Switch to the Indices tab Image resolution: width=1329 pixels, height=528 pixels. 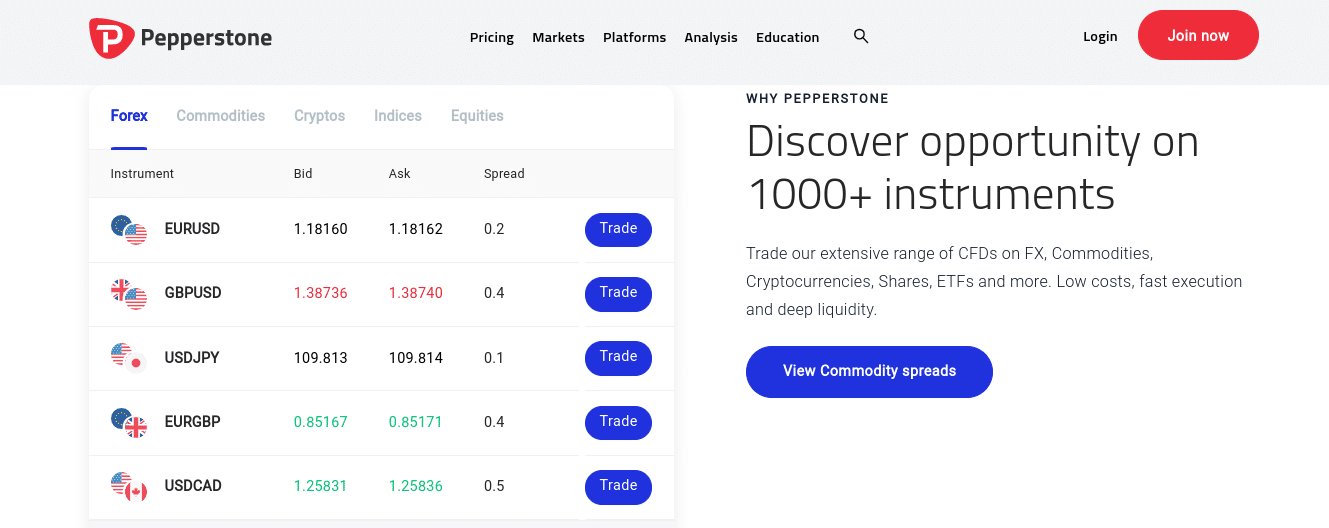point(398,116)
